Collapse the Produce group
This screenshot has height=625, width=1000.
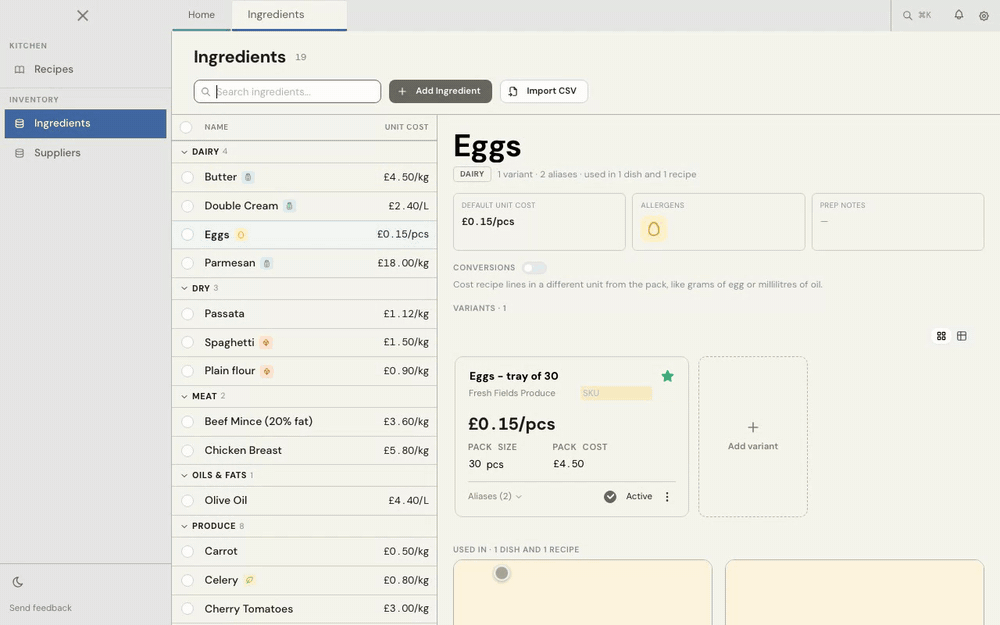click(x=184, y=526)
